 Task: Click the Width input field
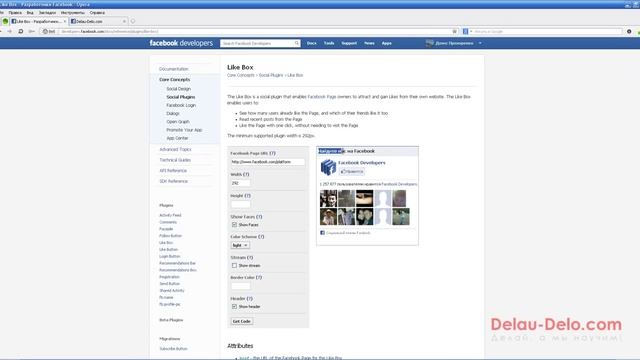click(x=240, y=183)
